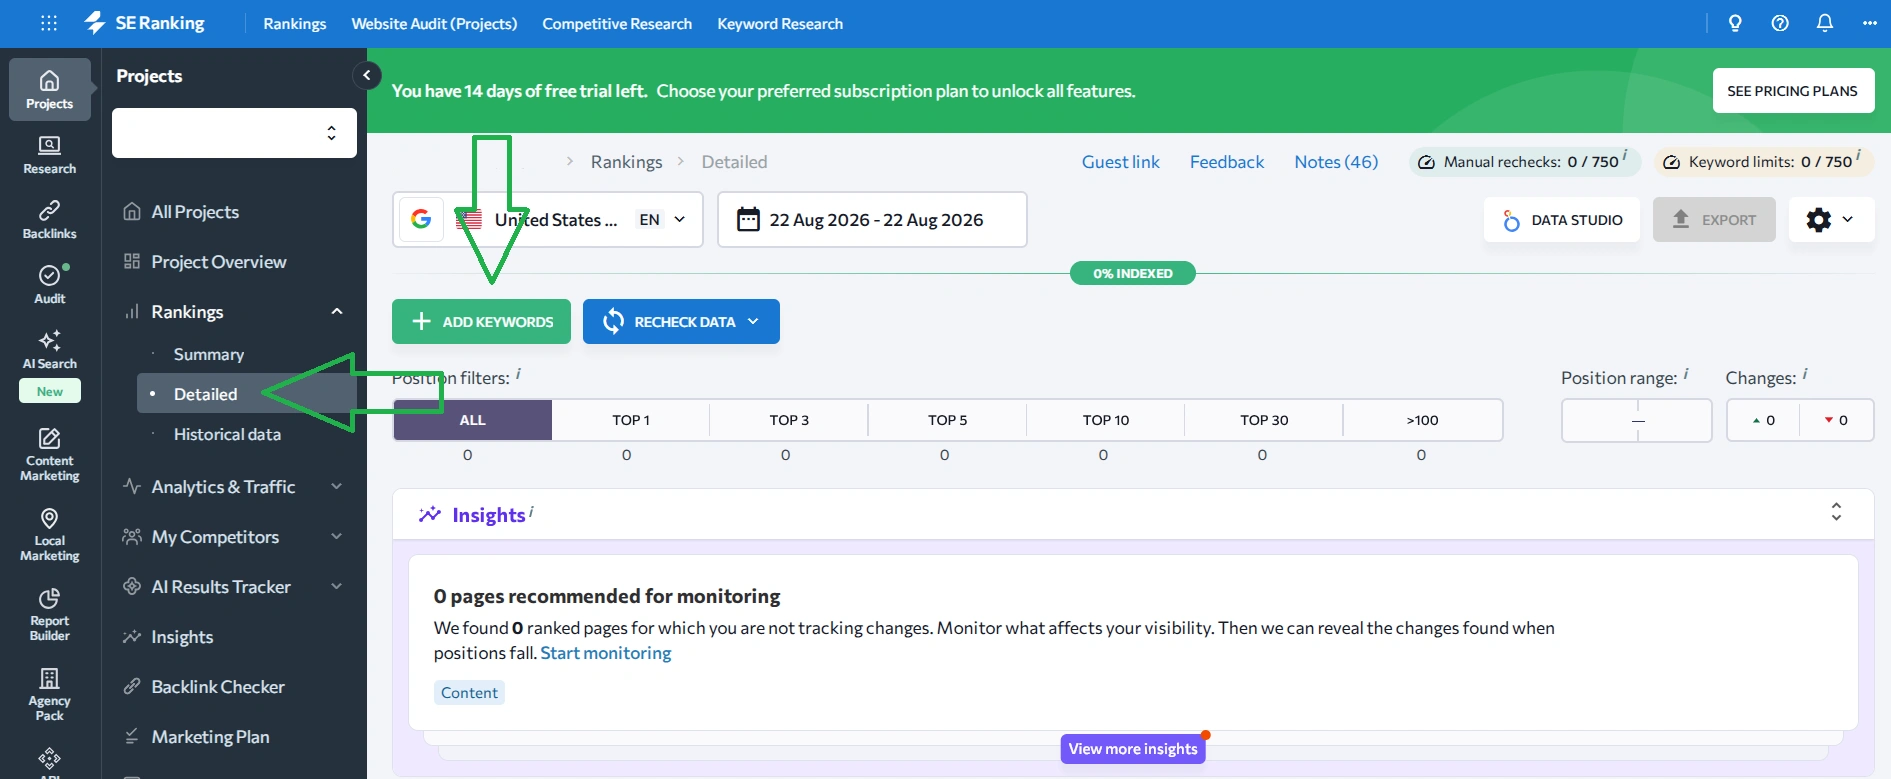Click the calendar icon in date picker

(748, 219)
